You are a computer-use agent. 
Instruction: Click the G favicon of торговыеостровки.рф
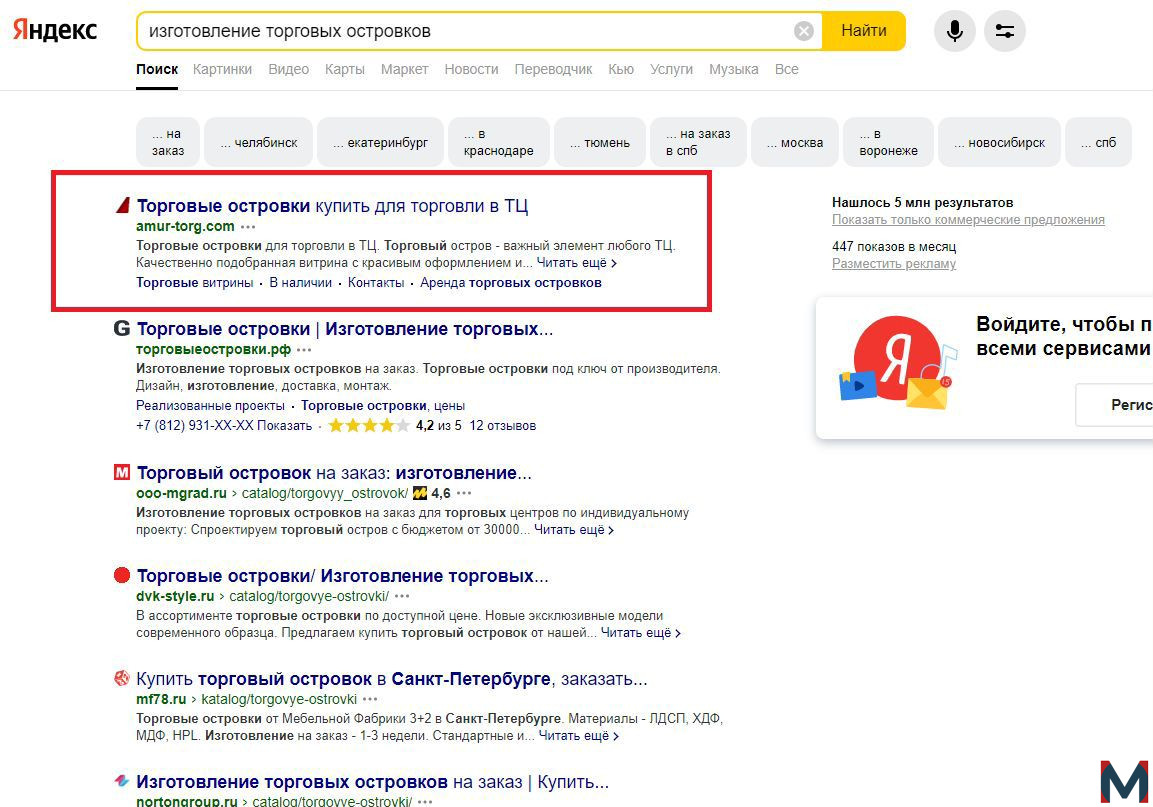[122, 328]
